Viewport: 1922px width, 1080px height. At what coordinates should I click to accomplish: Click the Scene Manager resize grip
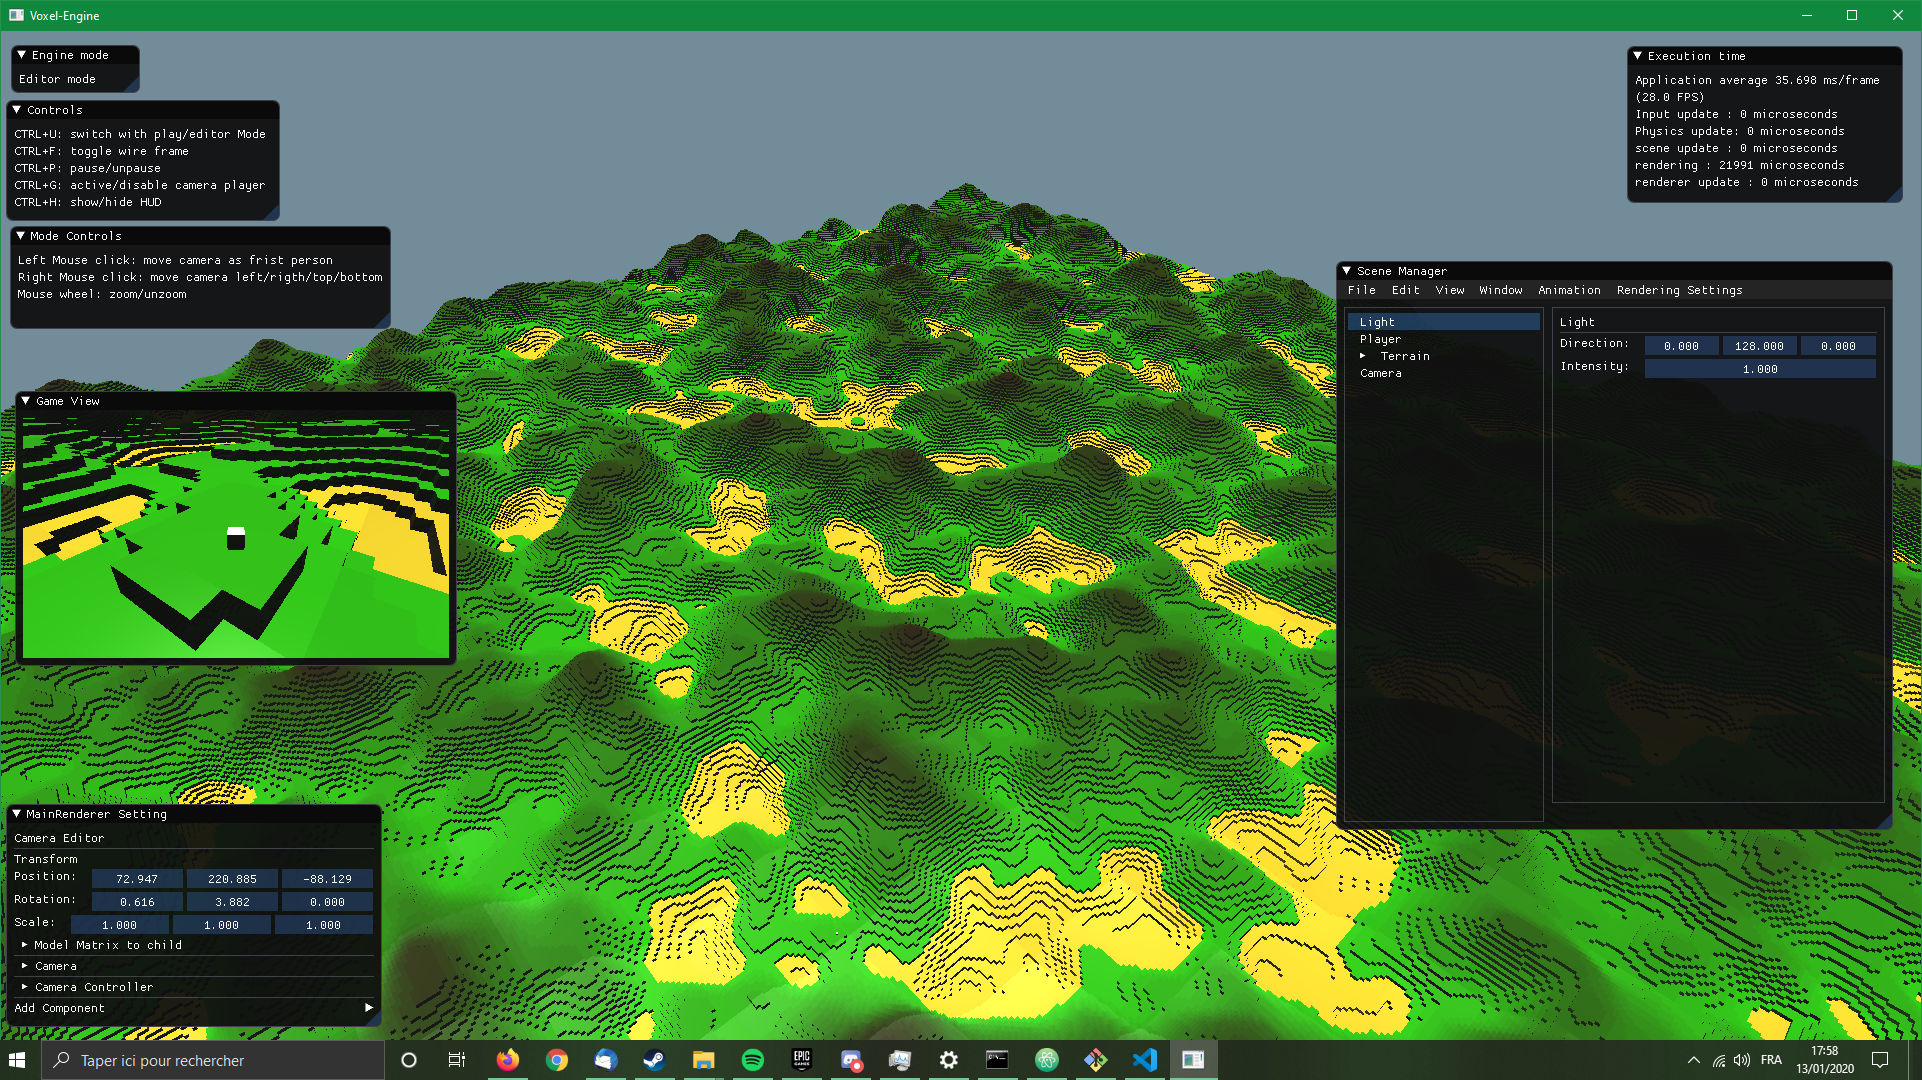pyautogui.click(x=1884, y=821)
